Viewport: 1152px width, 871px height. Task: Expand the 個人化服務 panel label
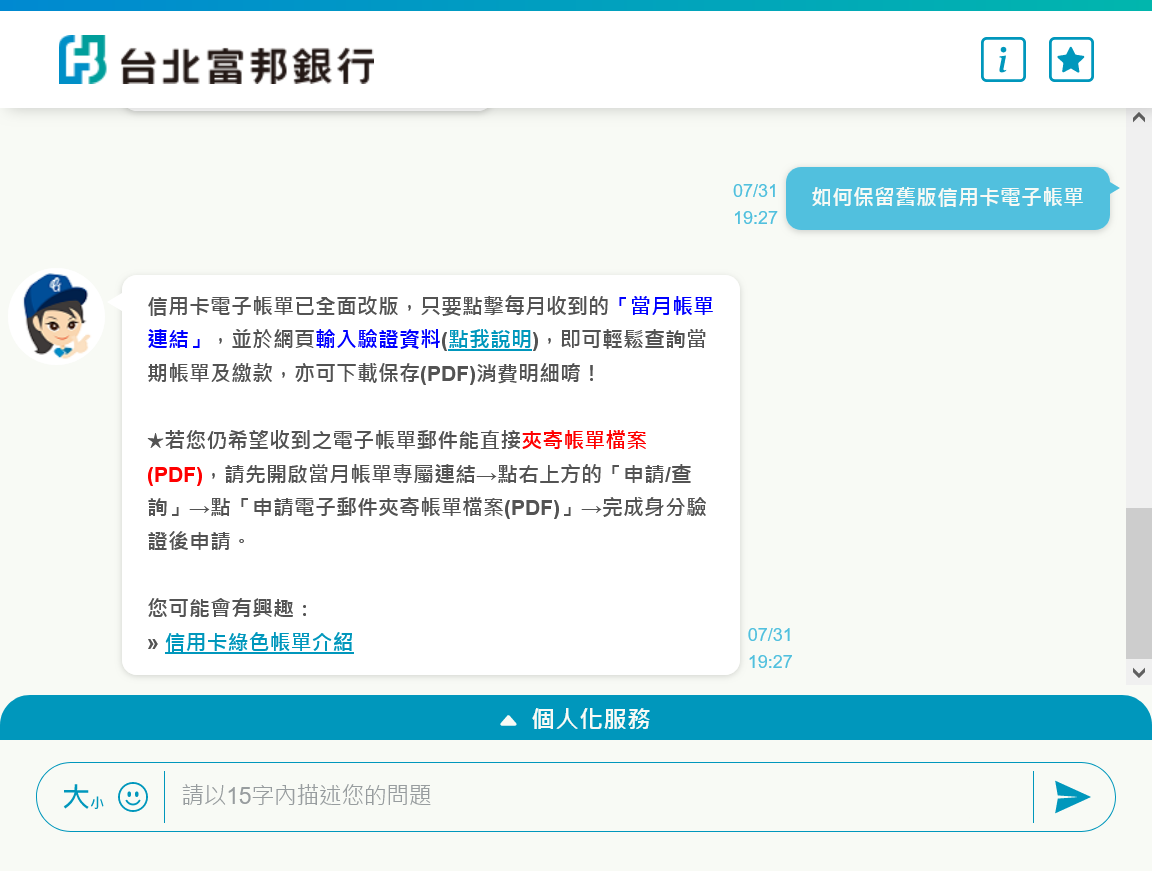[x=590, y=719]
